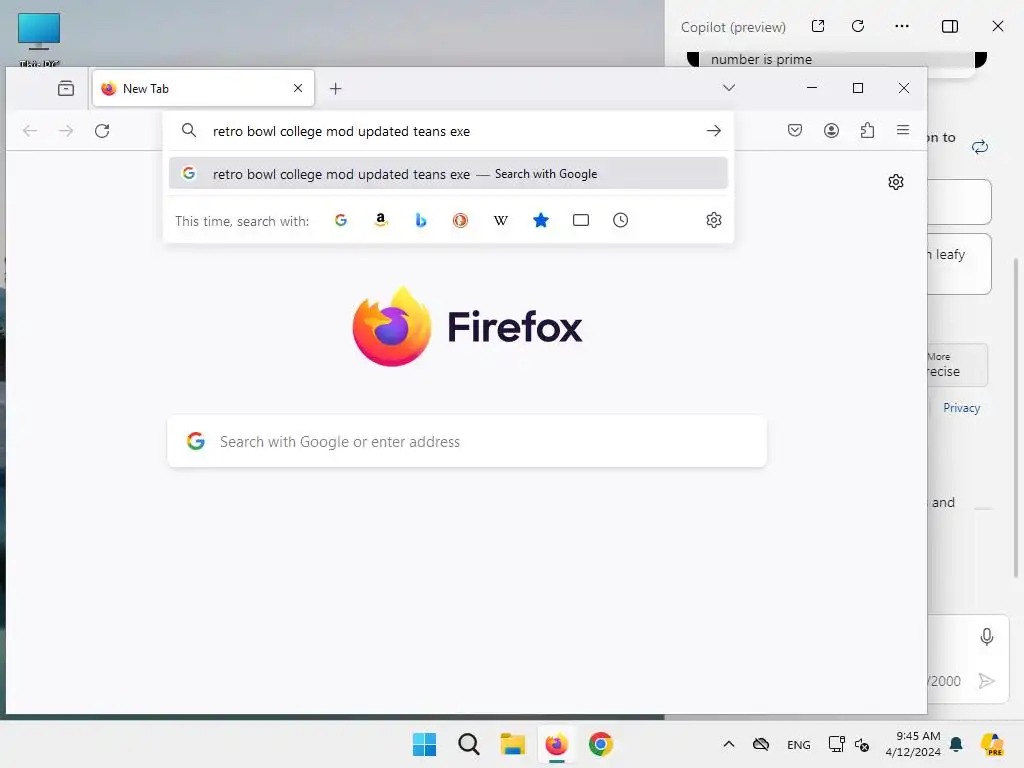Search in History using the clock icon
Screen dimensions: 1024x768
click(x=620, y=220)
